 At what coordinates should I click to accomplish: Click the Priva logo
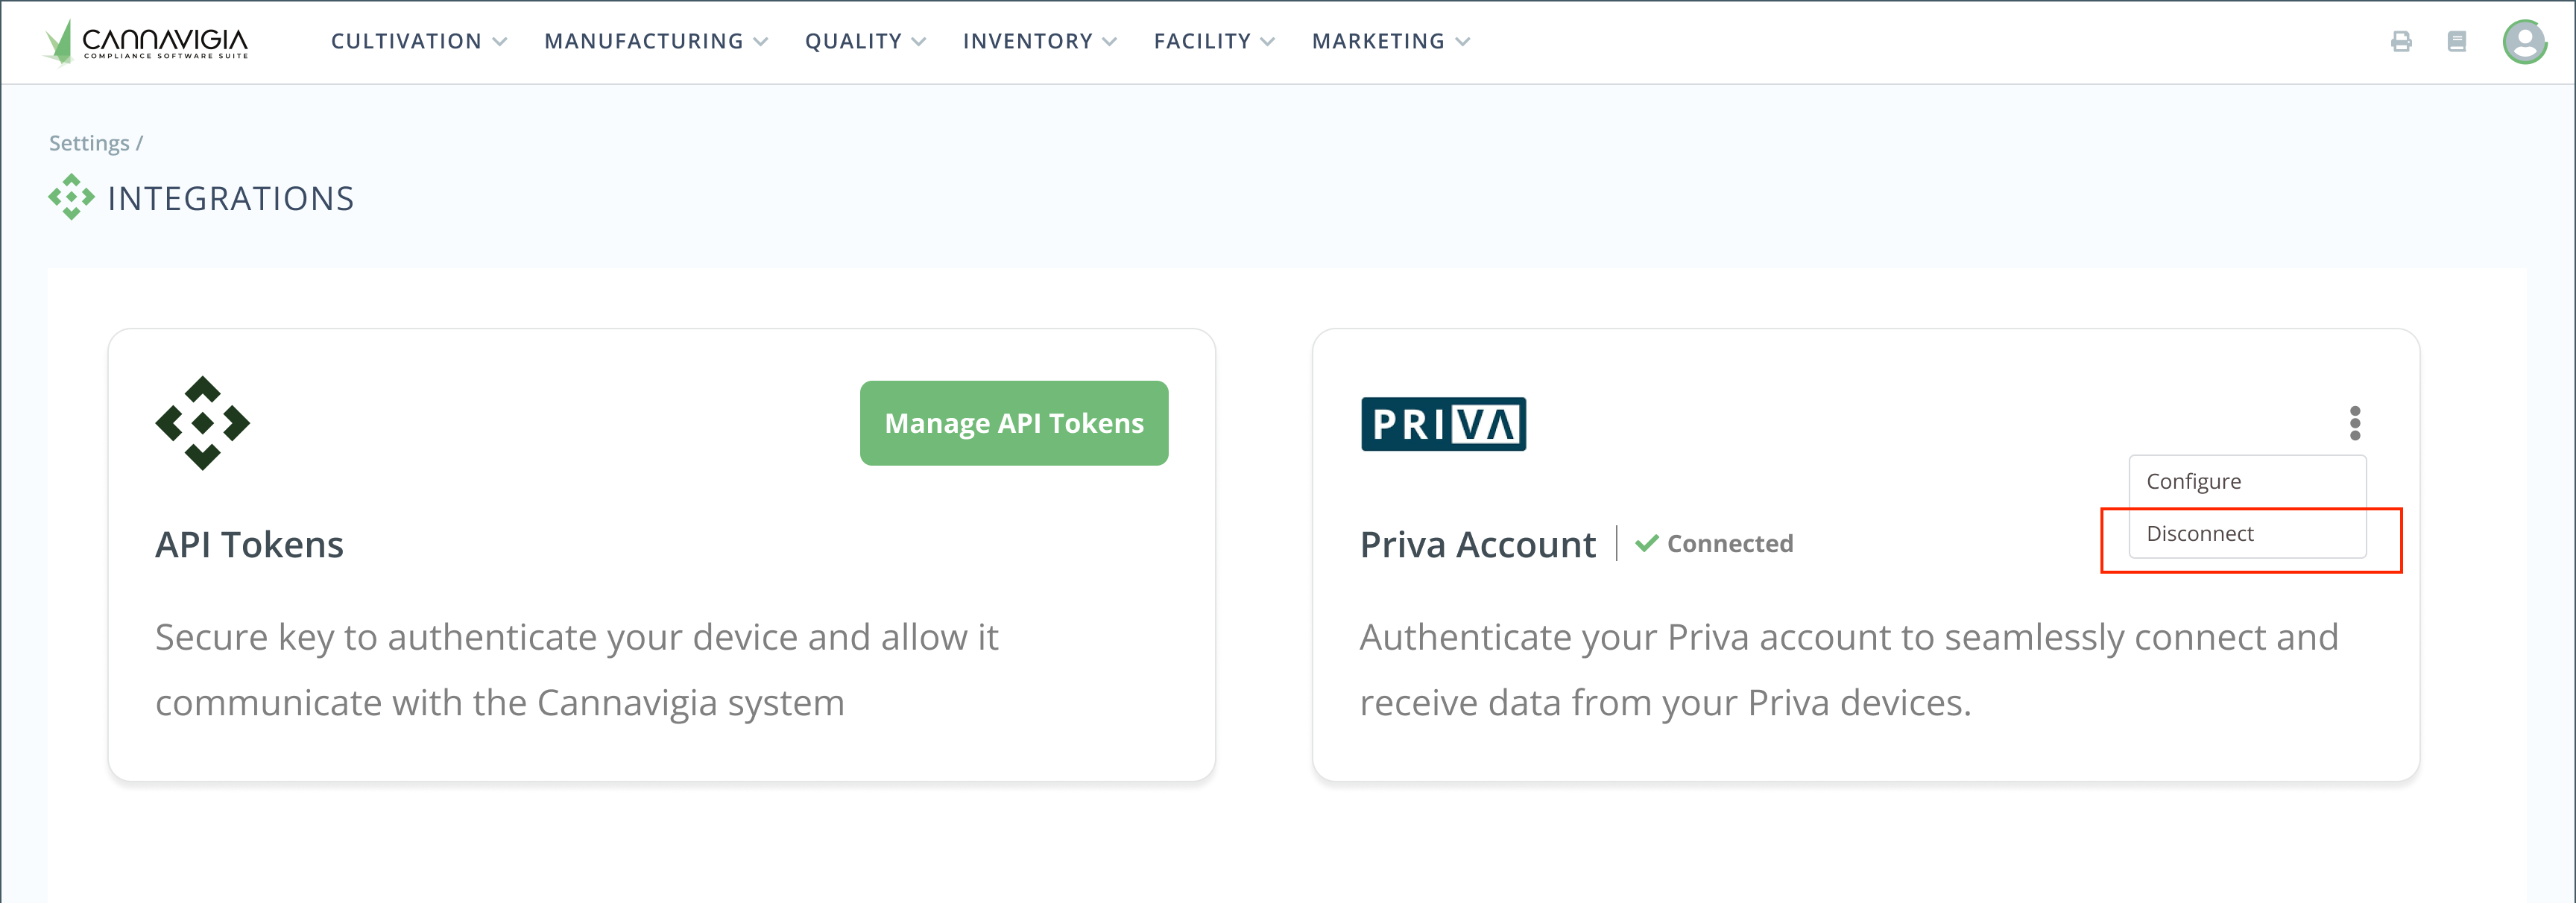tap(1443, 424)
